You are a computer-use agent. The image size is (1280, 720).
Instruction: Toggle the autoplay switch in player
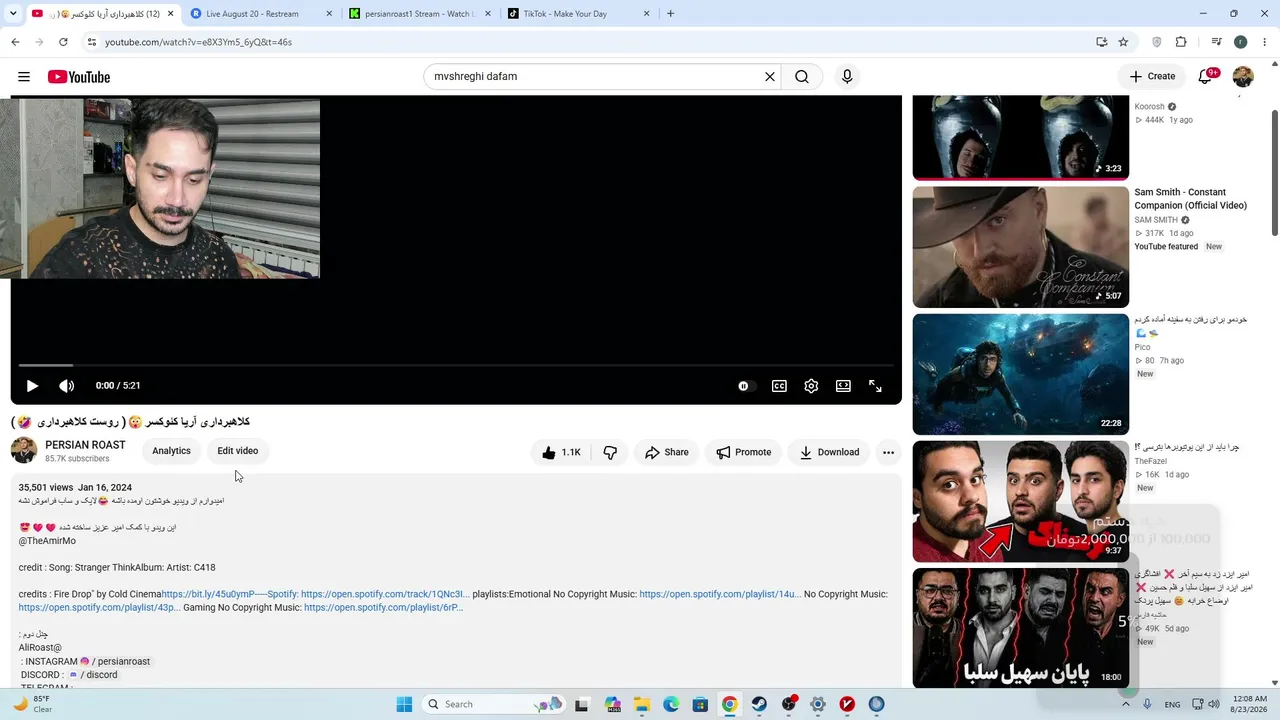pos(745,386)
